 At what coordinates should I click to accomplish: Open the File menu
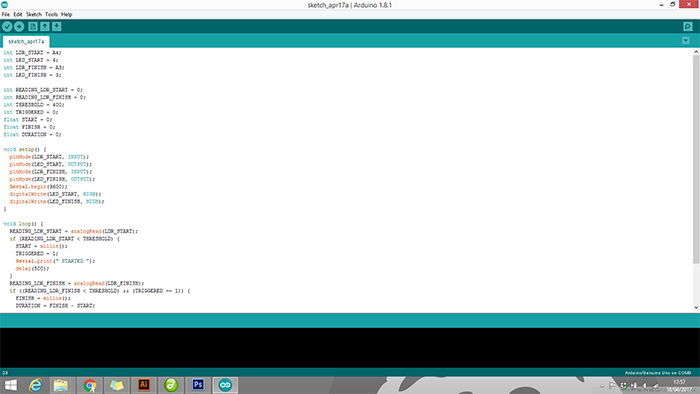pyautogui.click(x=5, y=14)
